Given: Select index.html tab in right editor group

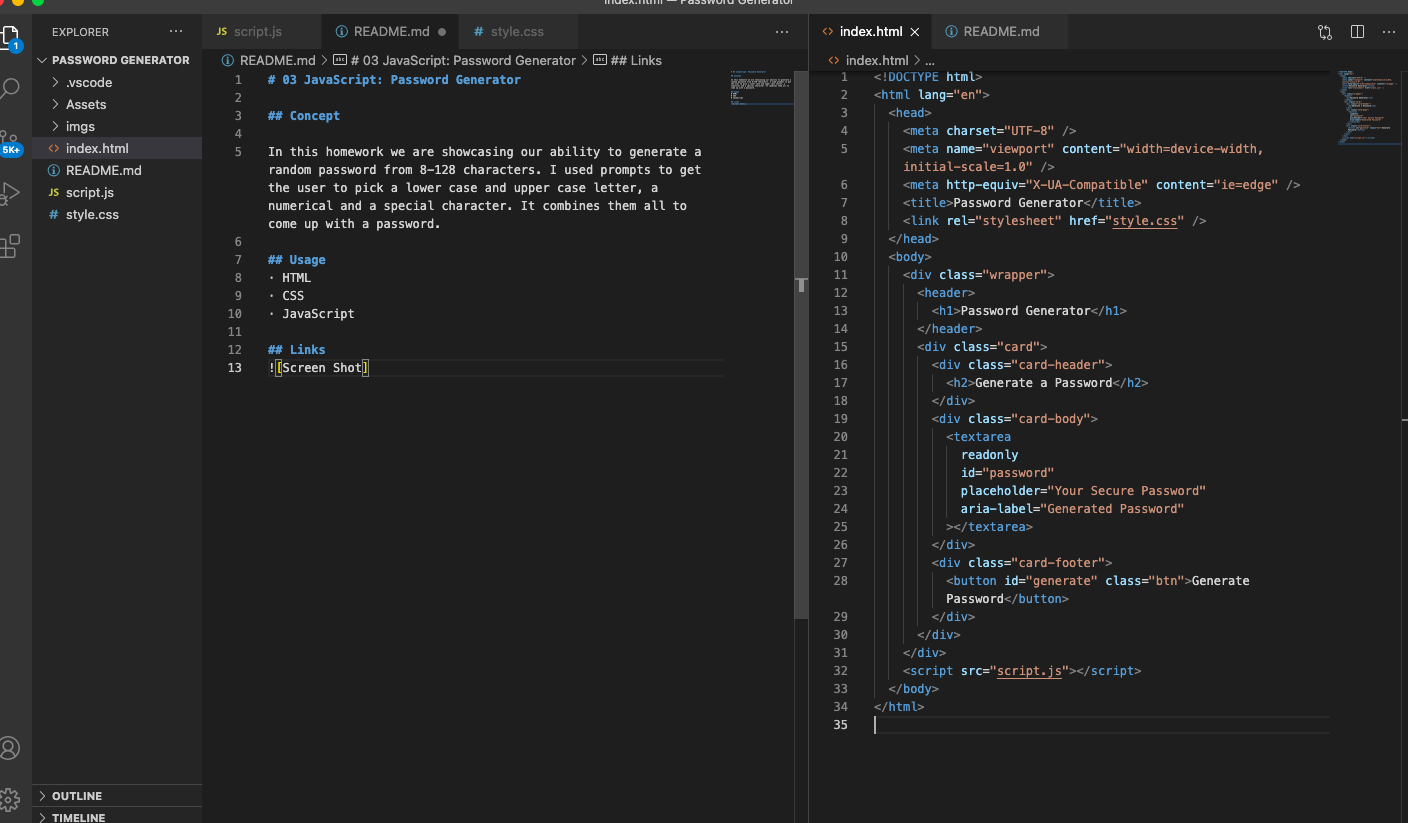Looking at the screenshot, I should 871,32.
